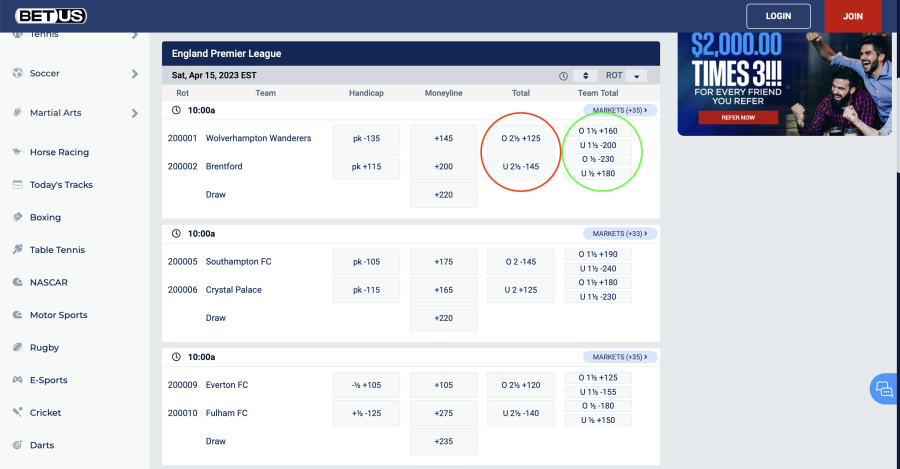Open the Boxing sidebar link
The image size is (900, 469).
pos(45,218)
